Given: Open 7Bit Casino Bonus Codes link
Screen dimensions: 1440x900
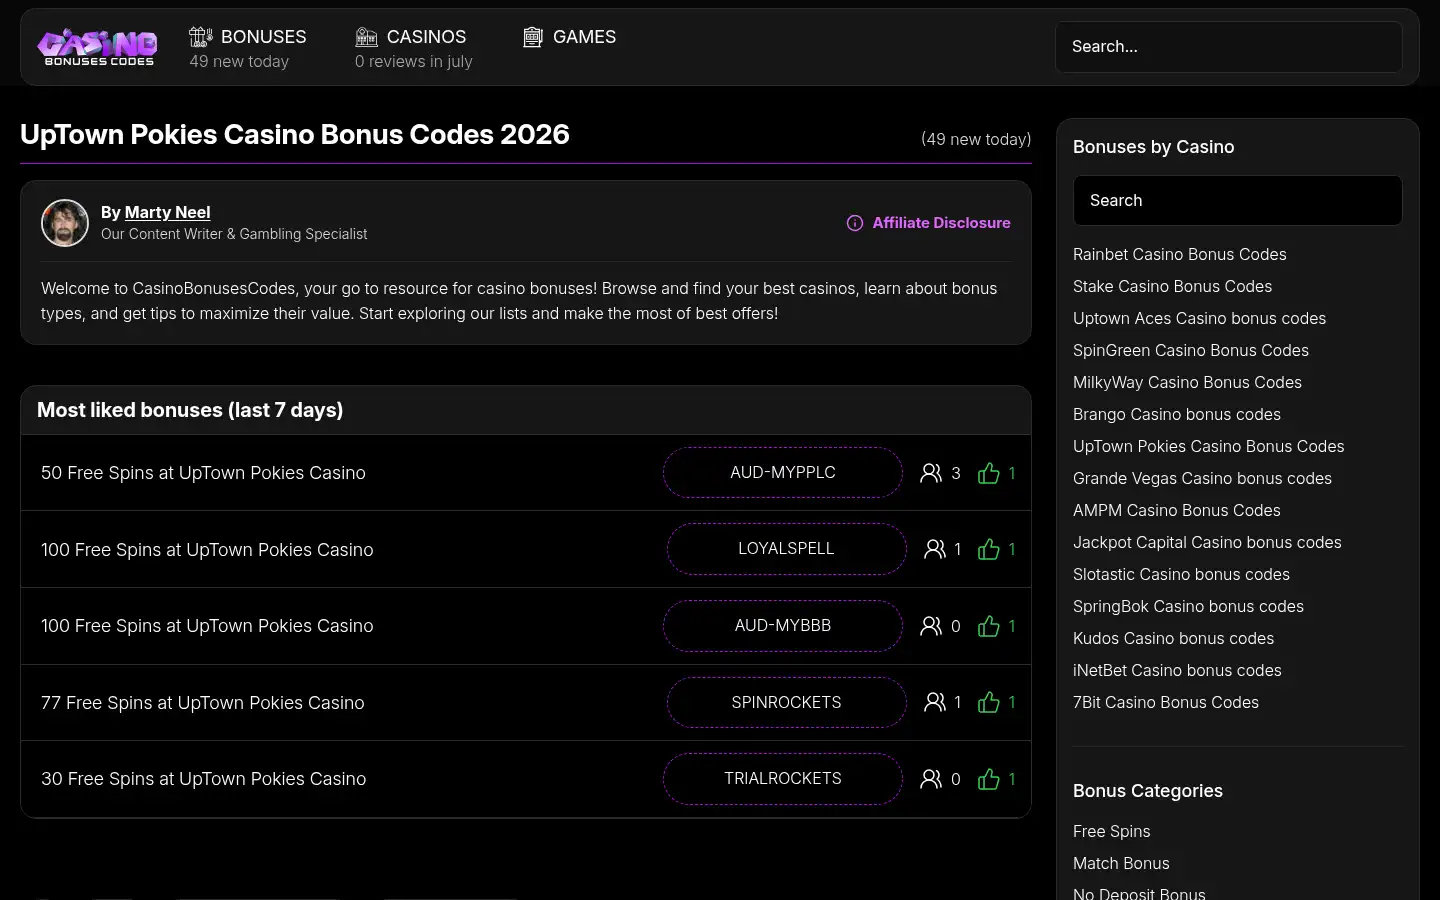Looking at the screenshot, I should coord(1166,703).
